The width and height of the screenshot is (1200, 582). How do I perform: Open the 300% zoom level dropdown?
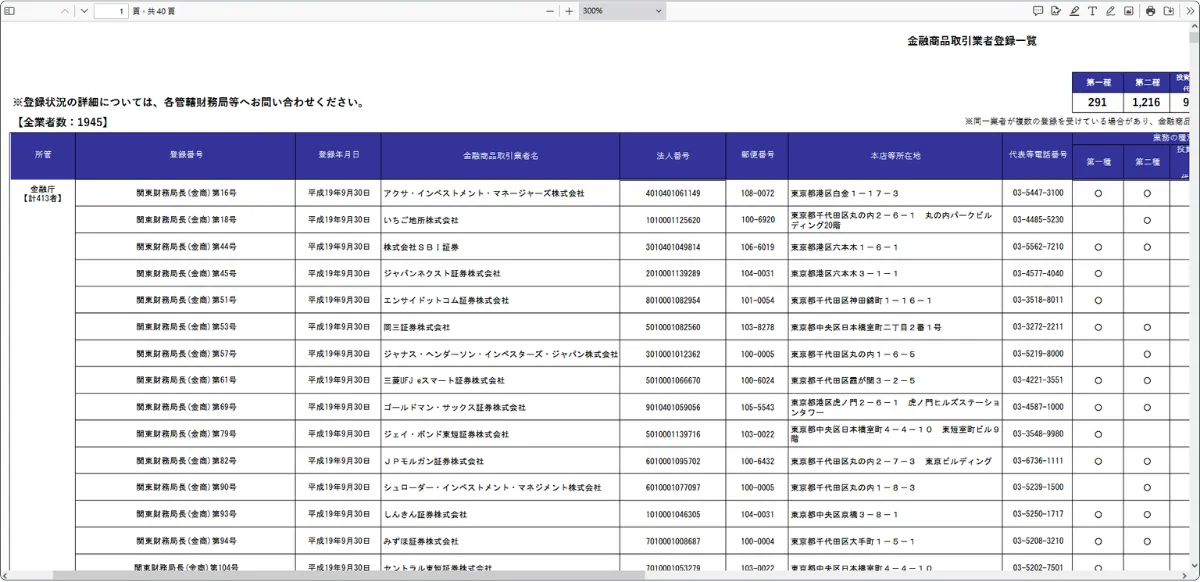(x=622, y=11)
